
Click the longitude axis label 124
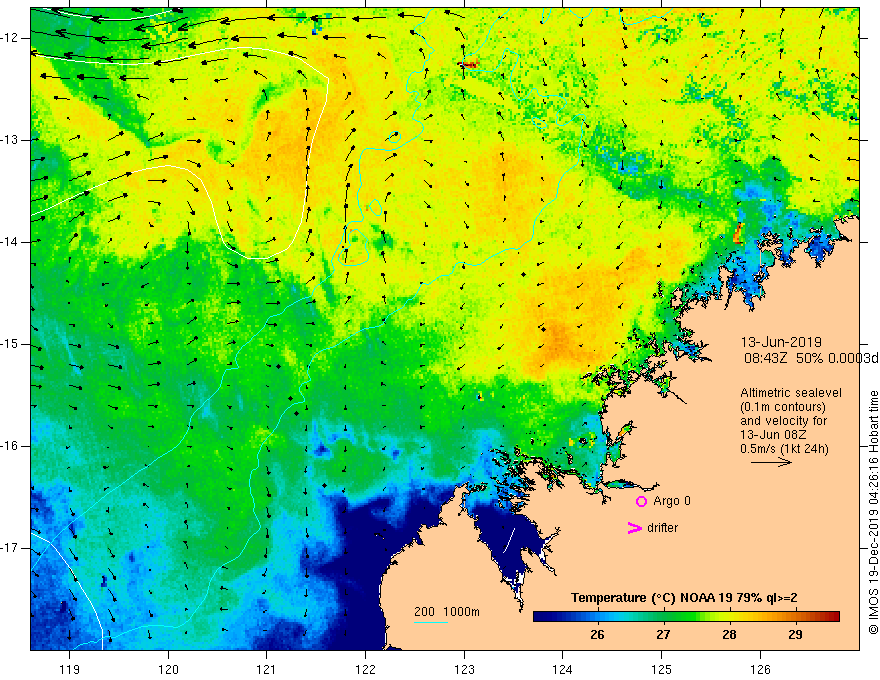tap(563, 669)
